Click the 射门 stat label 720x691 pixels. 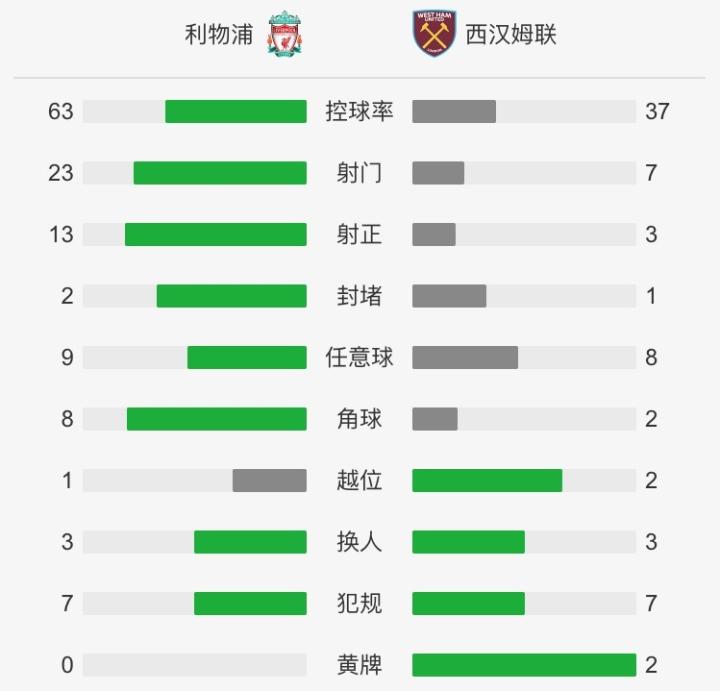[359, 173]
